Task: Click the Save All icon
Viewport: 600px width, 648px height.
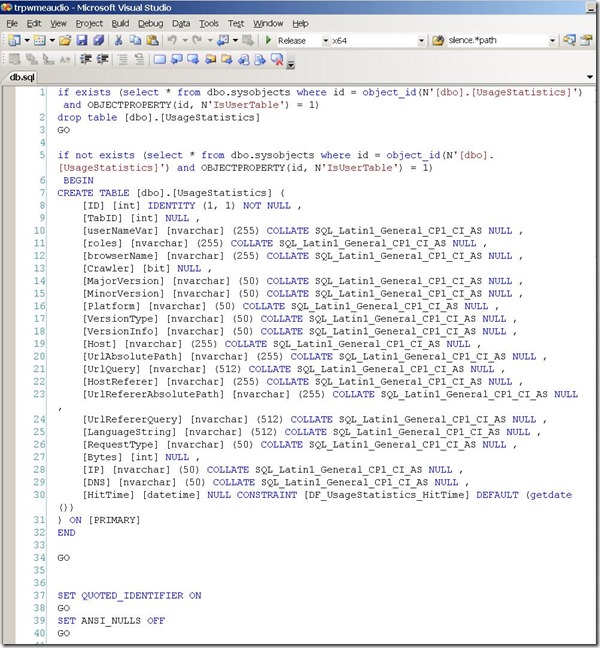Action: (x=98, y=40)
